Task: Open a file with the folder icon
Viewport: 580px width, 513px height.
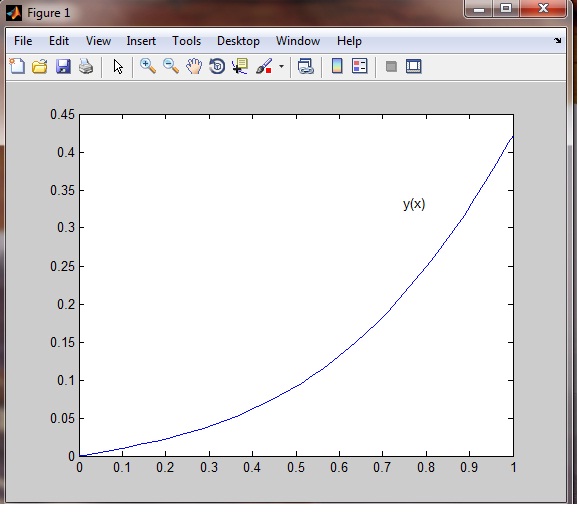Action: [40, 67]
